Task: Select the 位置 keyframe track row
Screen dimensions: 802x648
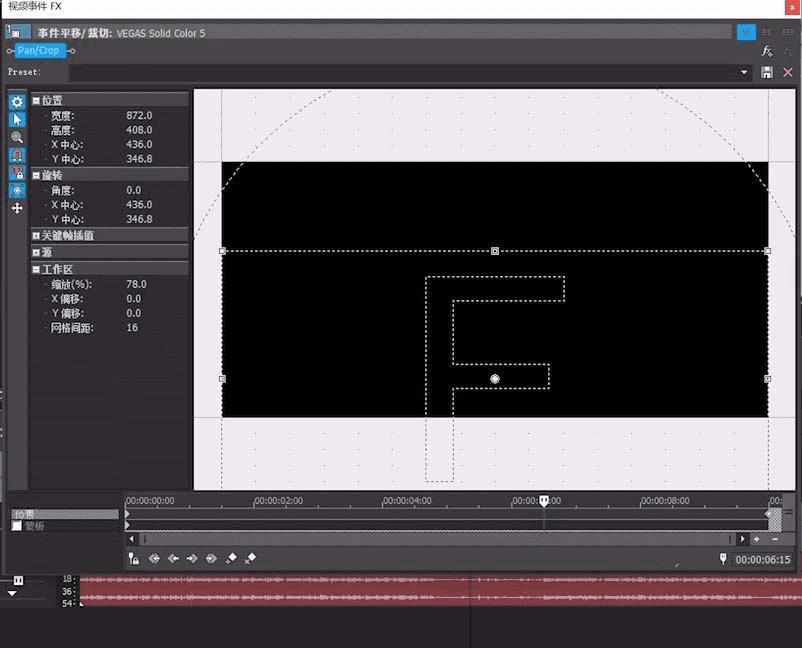Action: [x=65, y=514]
